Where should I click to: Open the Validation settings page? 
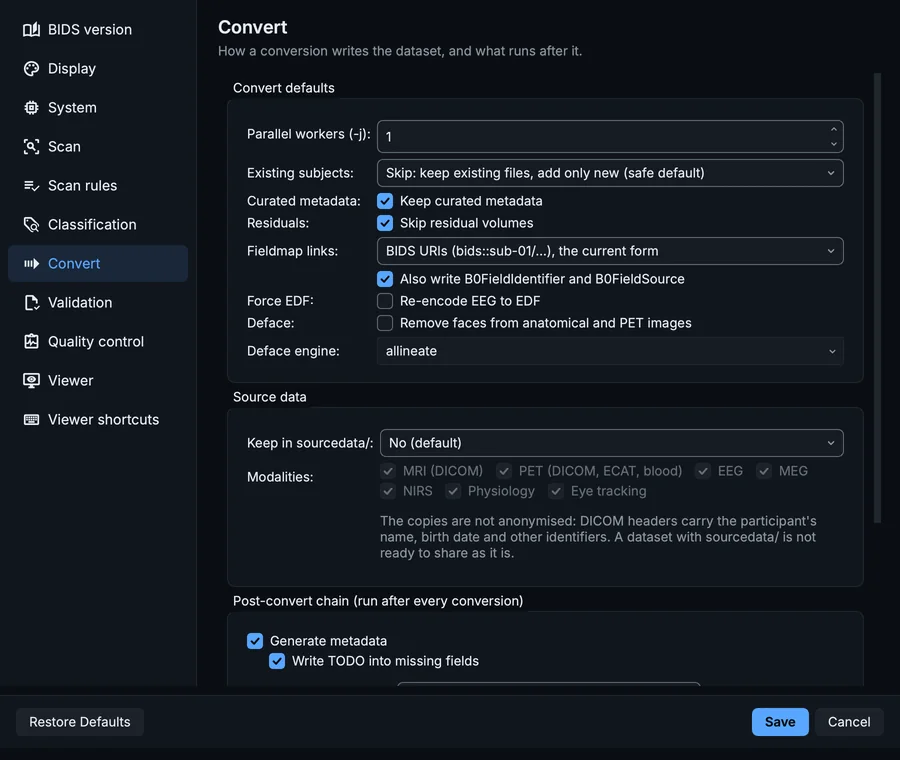pos(98,303)
